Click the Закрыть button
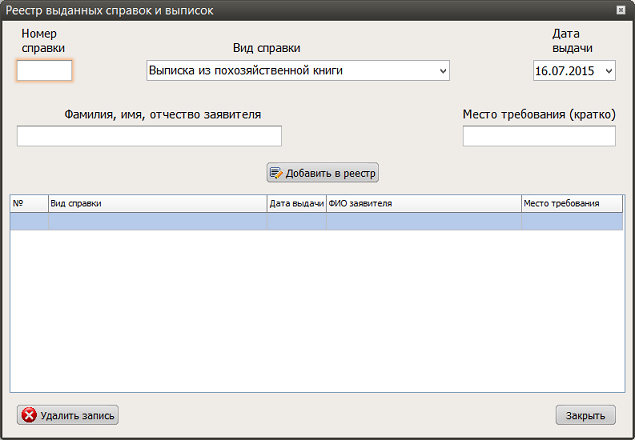The width and height of the screenshot is (635, 440). tap(586, 415)
